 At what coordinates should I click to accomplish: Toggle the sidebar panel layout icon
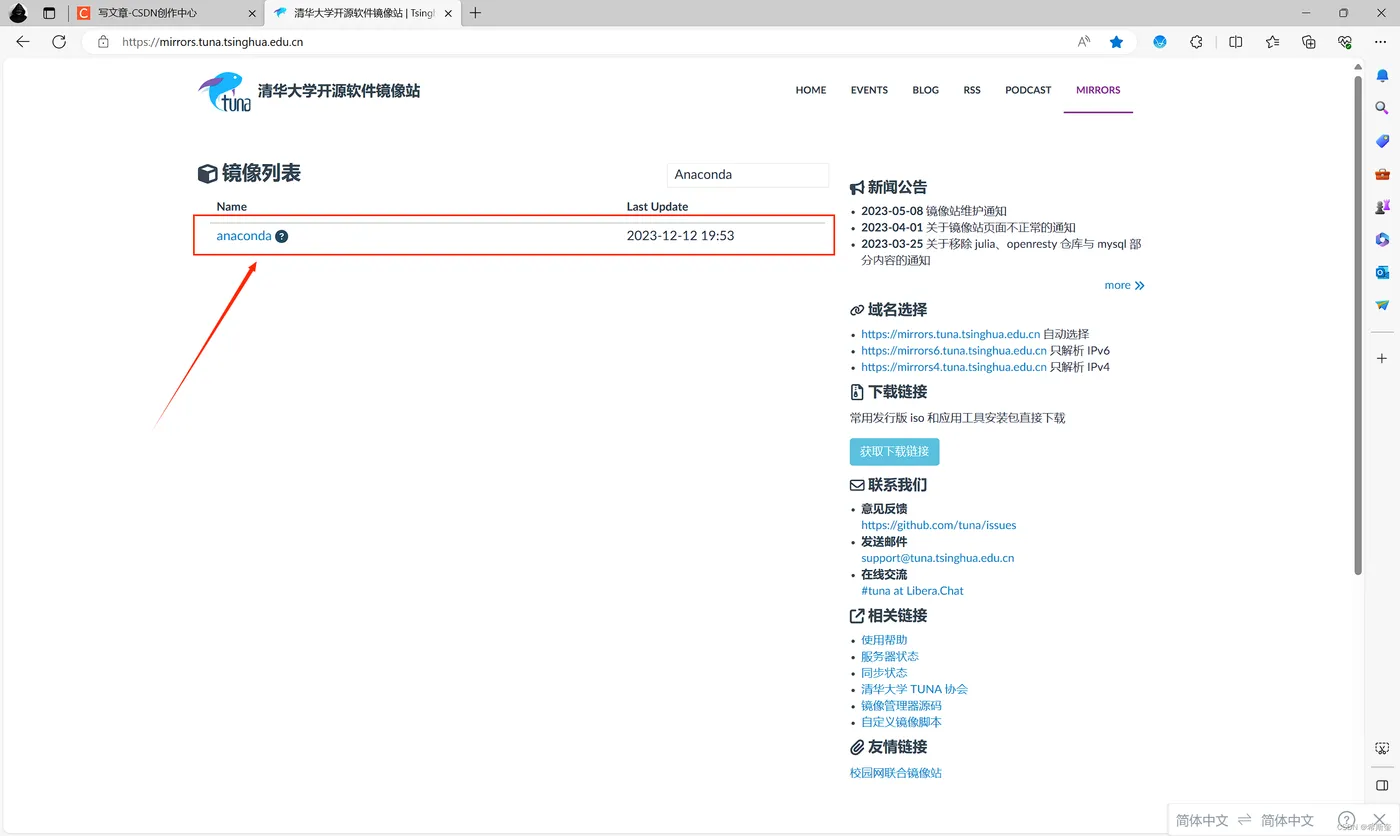1382,786
